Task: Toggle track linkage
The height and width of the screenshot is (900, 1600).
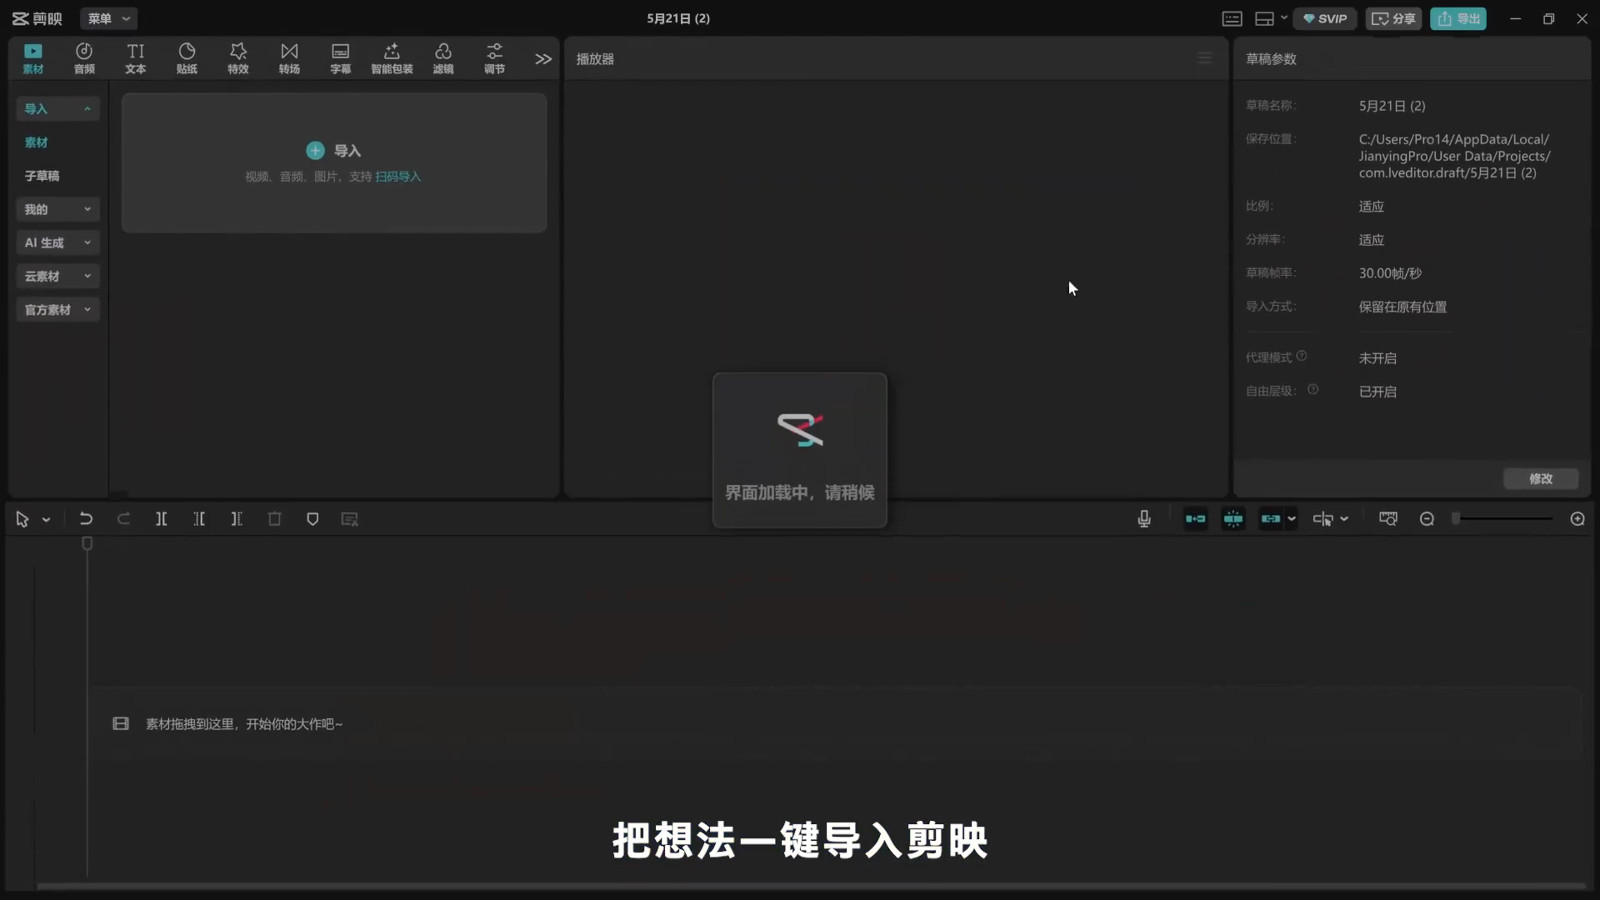Action: coord(1270,519)
